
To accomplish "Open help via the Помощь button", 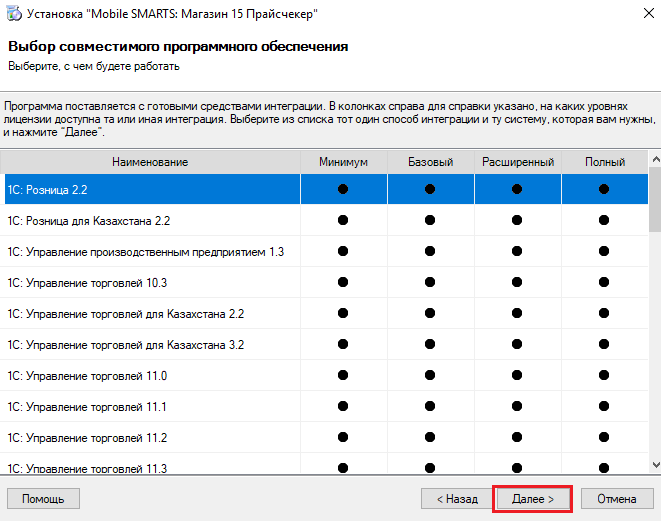I will 43,499.
